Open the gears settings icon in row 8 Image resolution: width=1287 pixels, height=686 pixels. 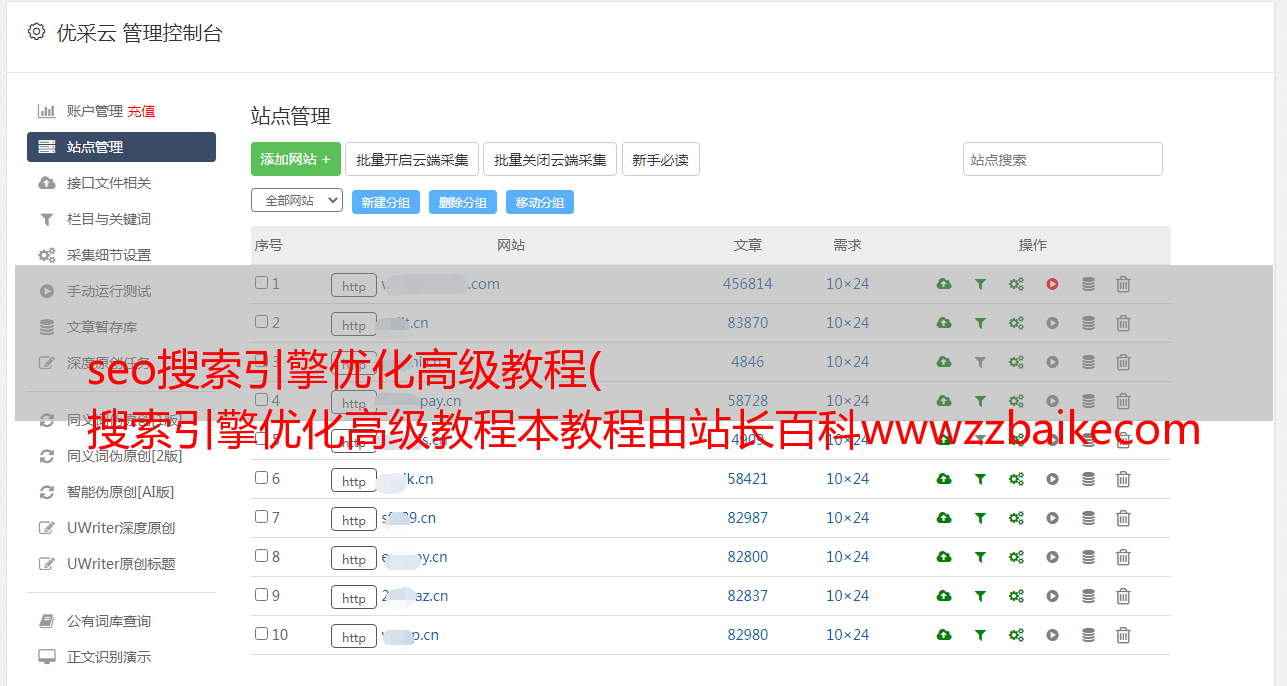[1016, 557]
